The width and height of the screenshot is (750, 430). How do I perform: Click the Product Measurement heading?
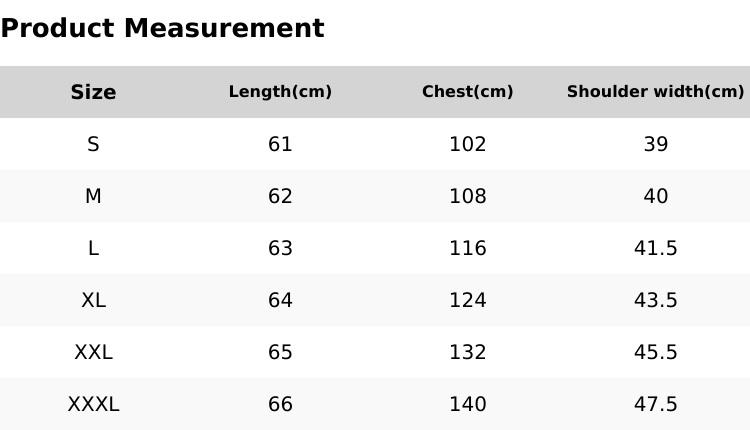point(162,28)
